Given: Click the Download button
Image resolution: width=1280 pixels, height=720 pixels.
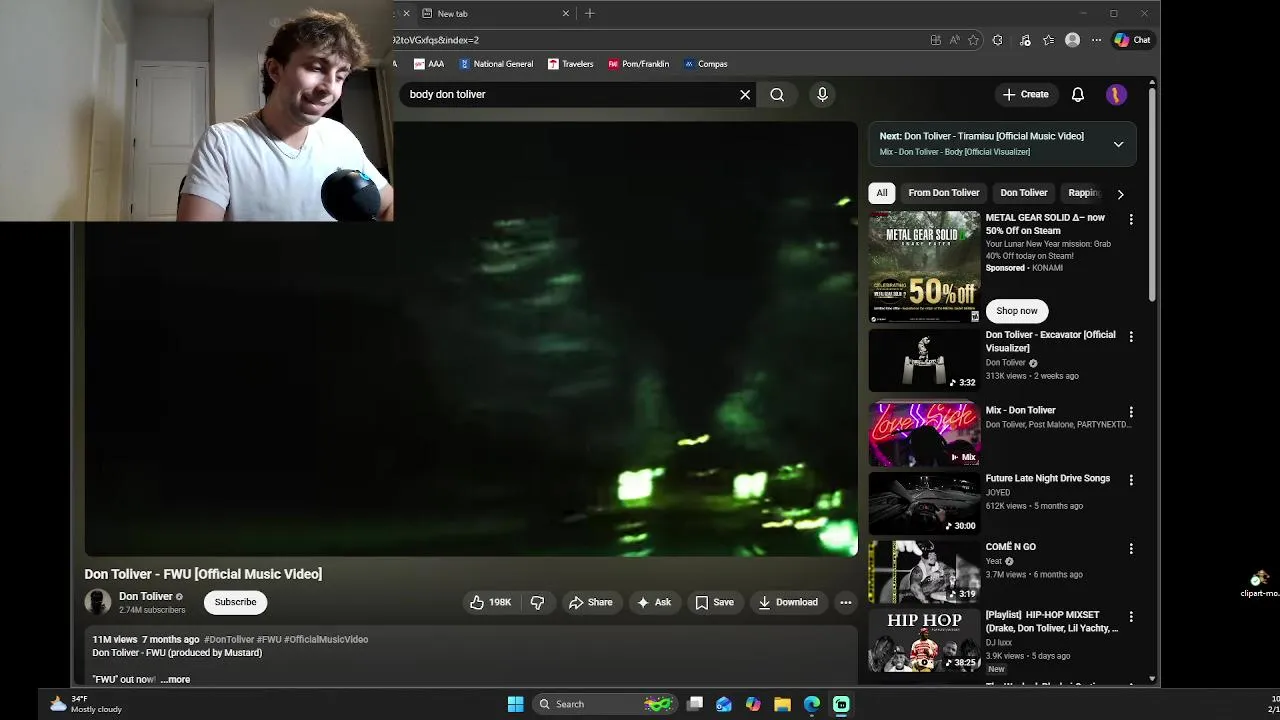Looking at the screenshot, I should click(788, 602).
